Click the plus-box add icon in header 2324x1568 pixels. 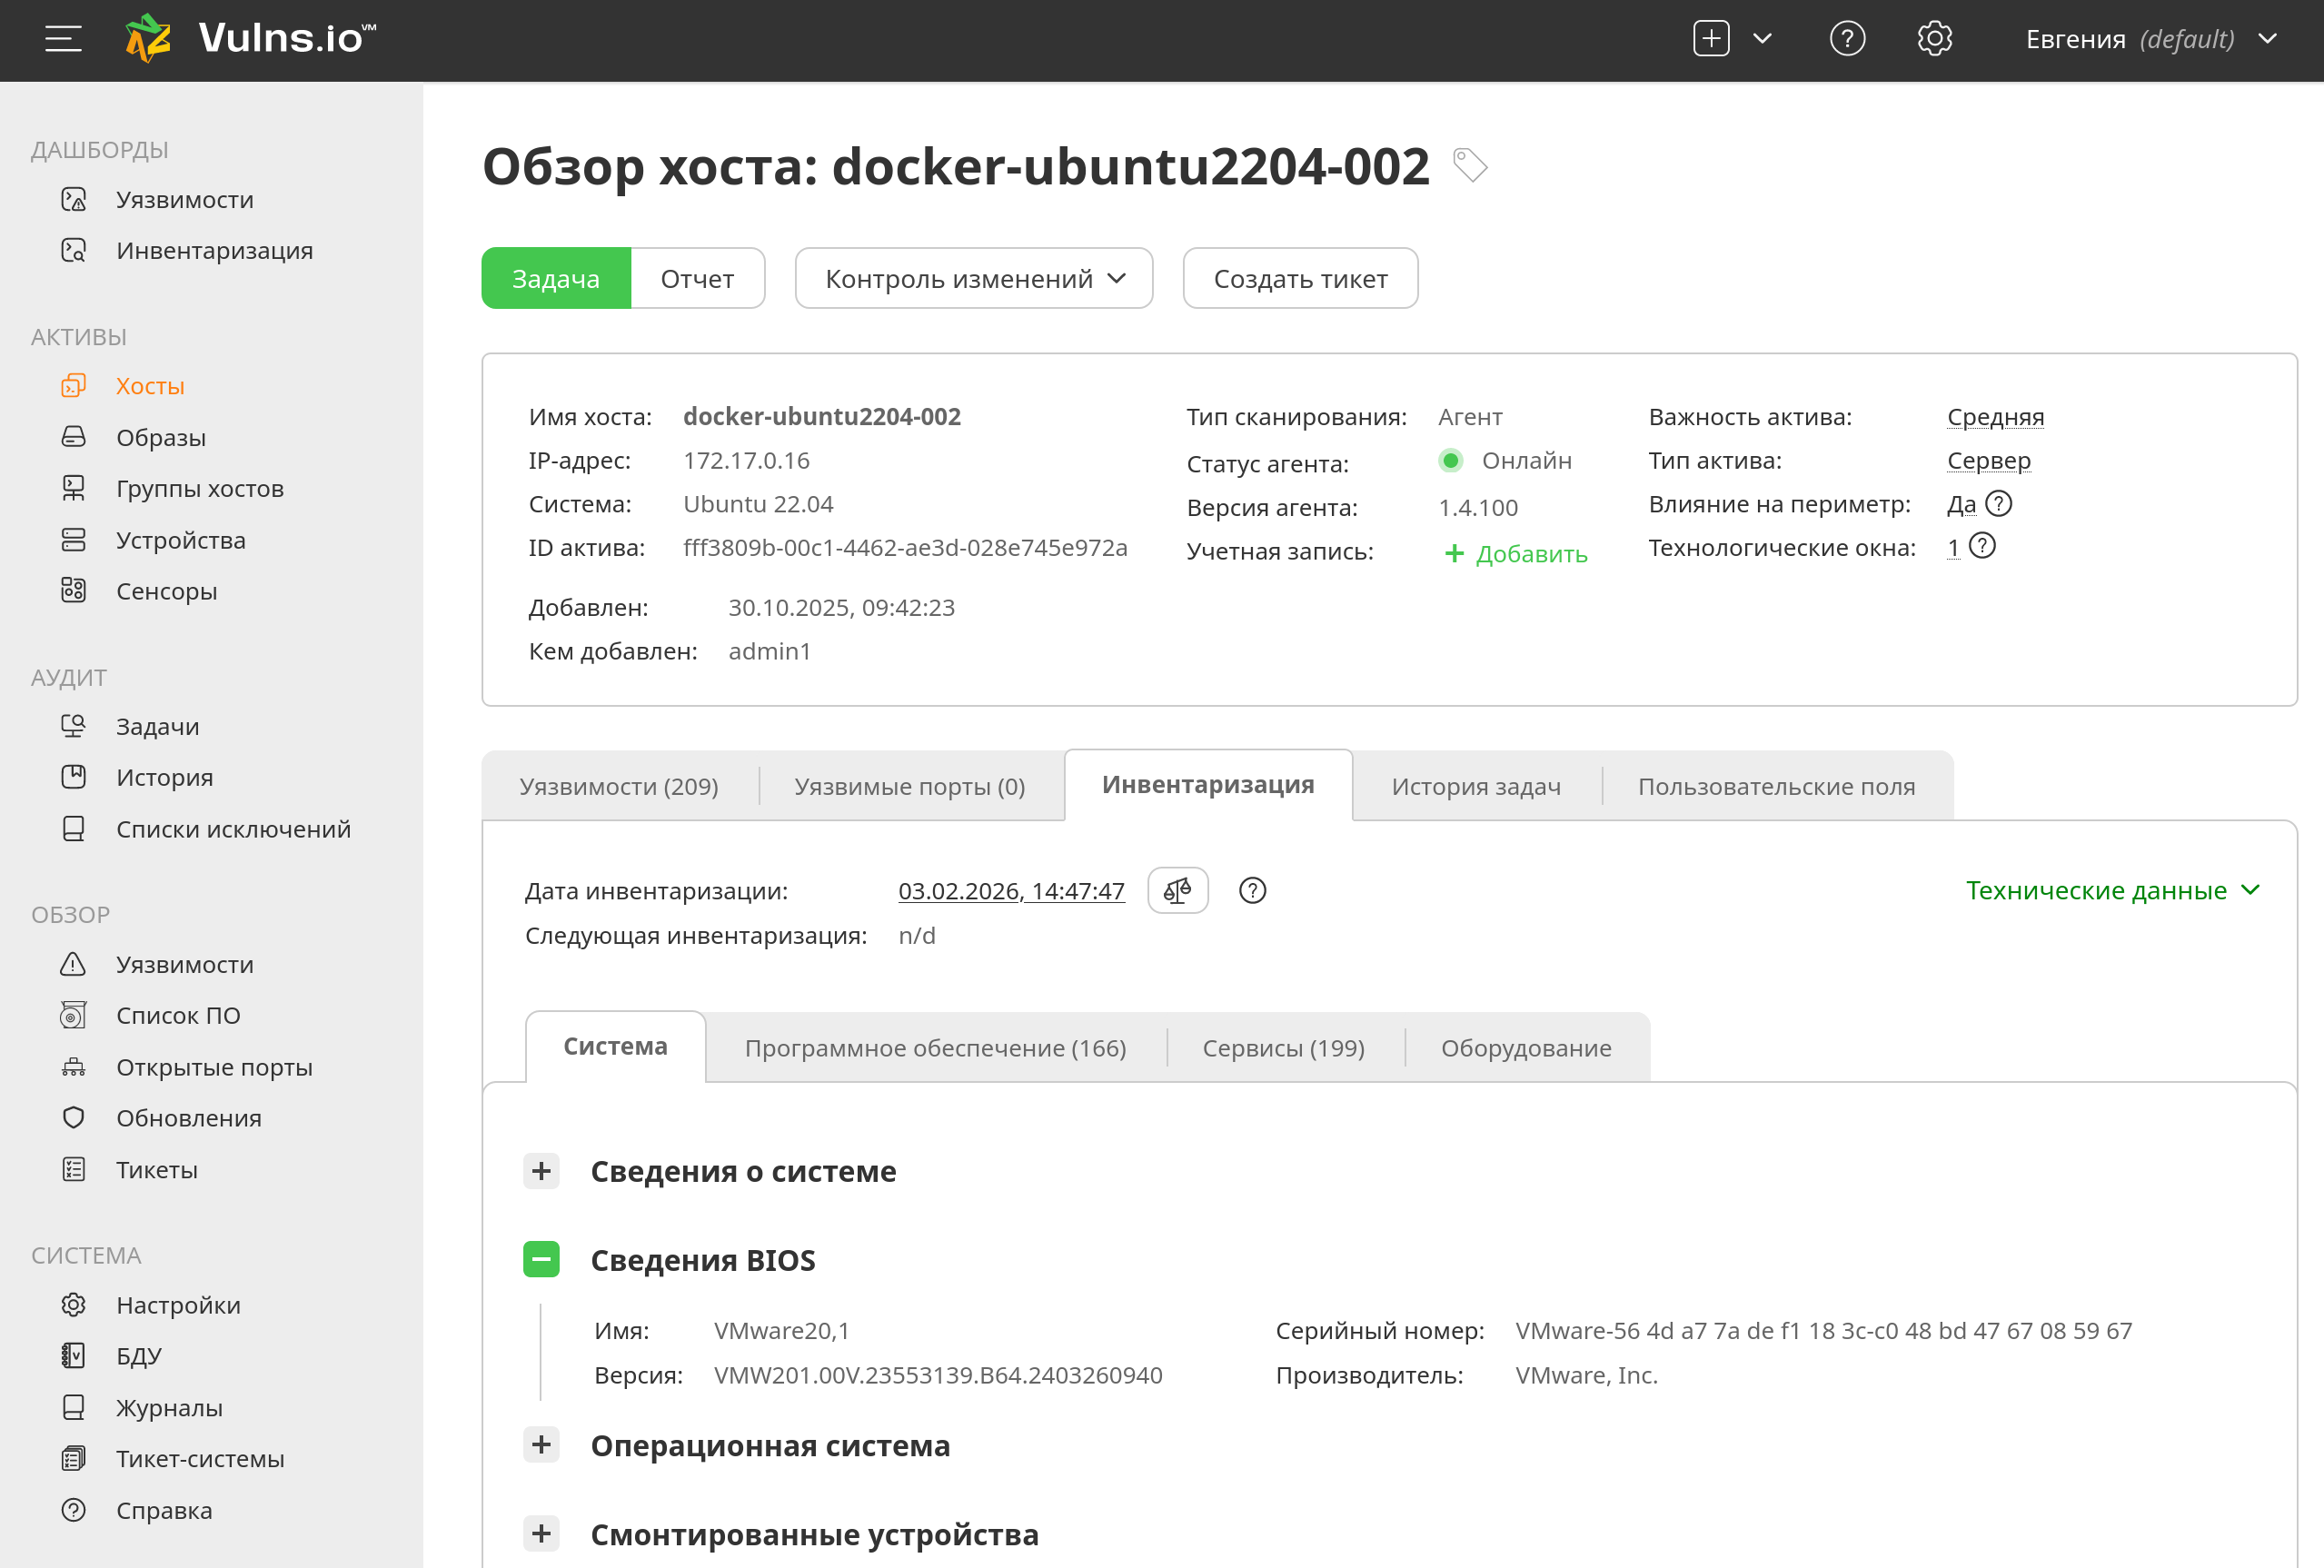coord(1711,39)
